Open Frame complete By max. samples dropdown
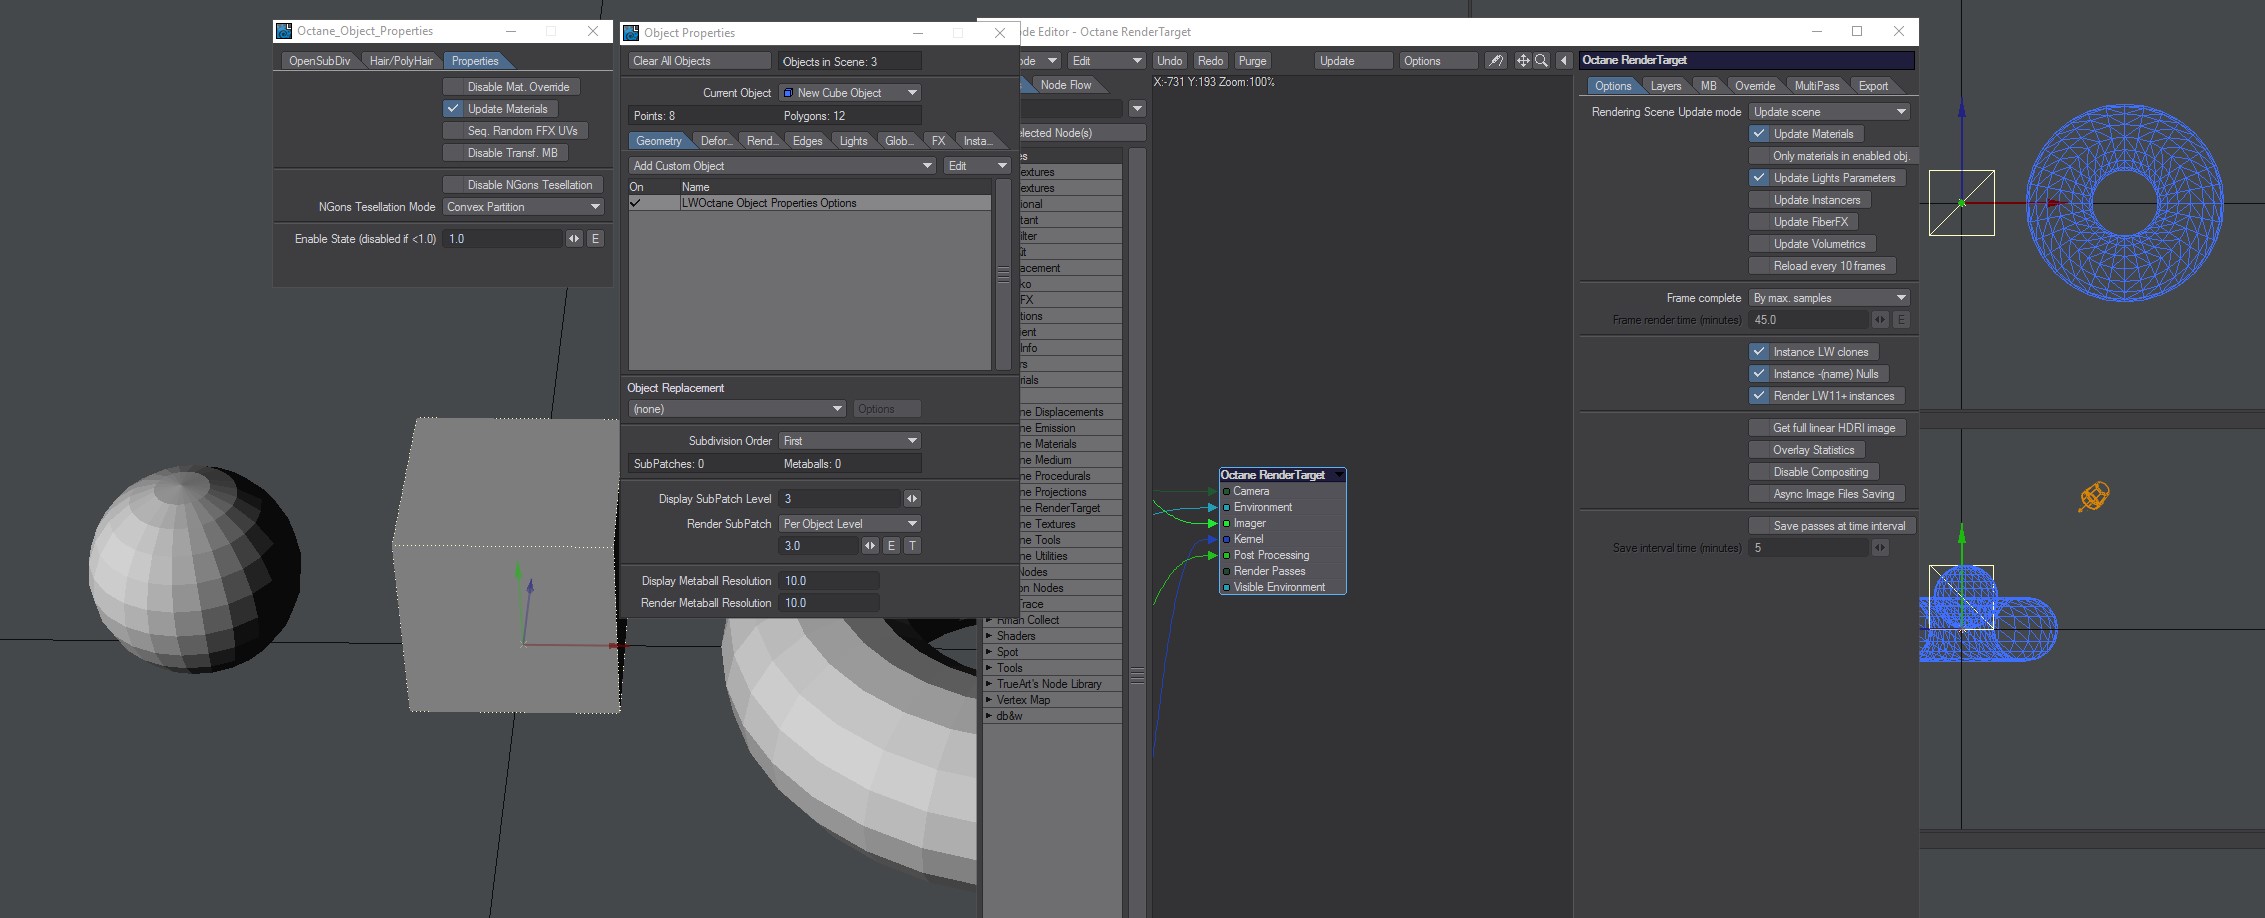2265x918 pixels. [x=1829, y=298]
